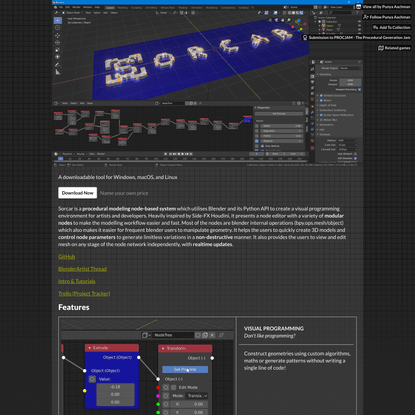Collapse the Transform node header triangle
The image size is (415, 415).
click(x=163, y=348)
